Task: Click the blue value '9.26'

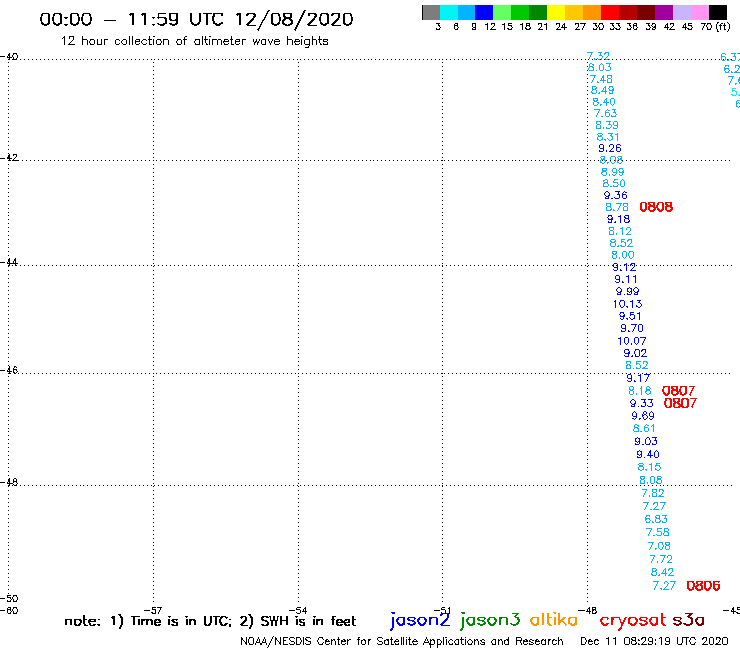Action: (x=610, y=148)
